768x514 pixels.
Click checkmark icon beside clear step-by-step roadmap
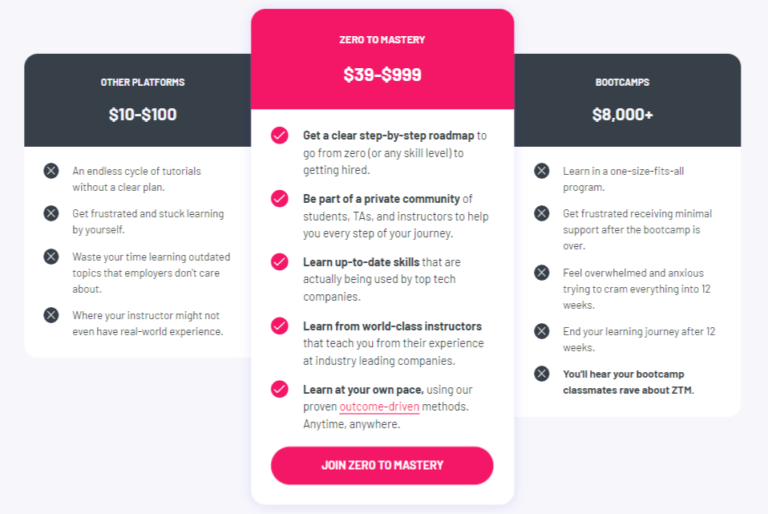point(280,135)
